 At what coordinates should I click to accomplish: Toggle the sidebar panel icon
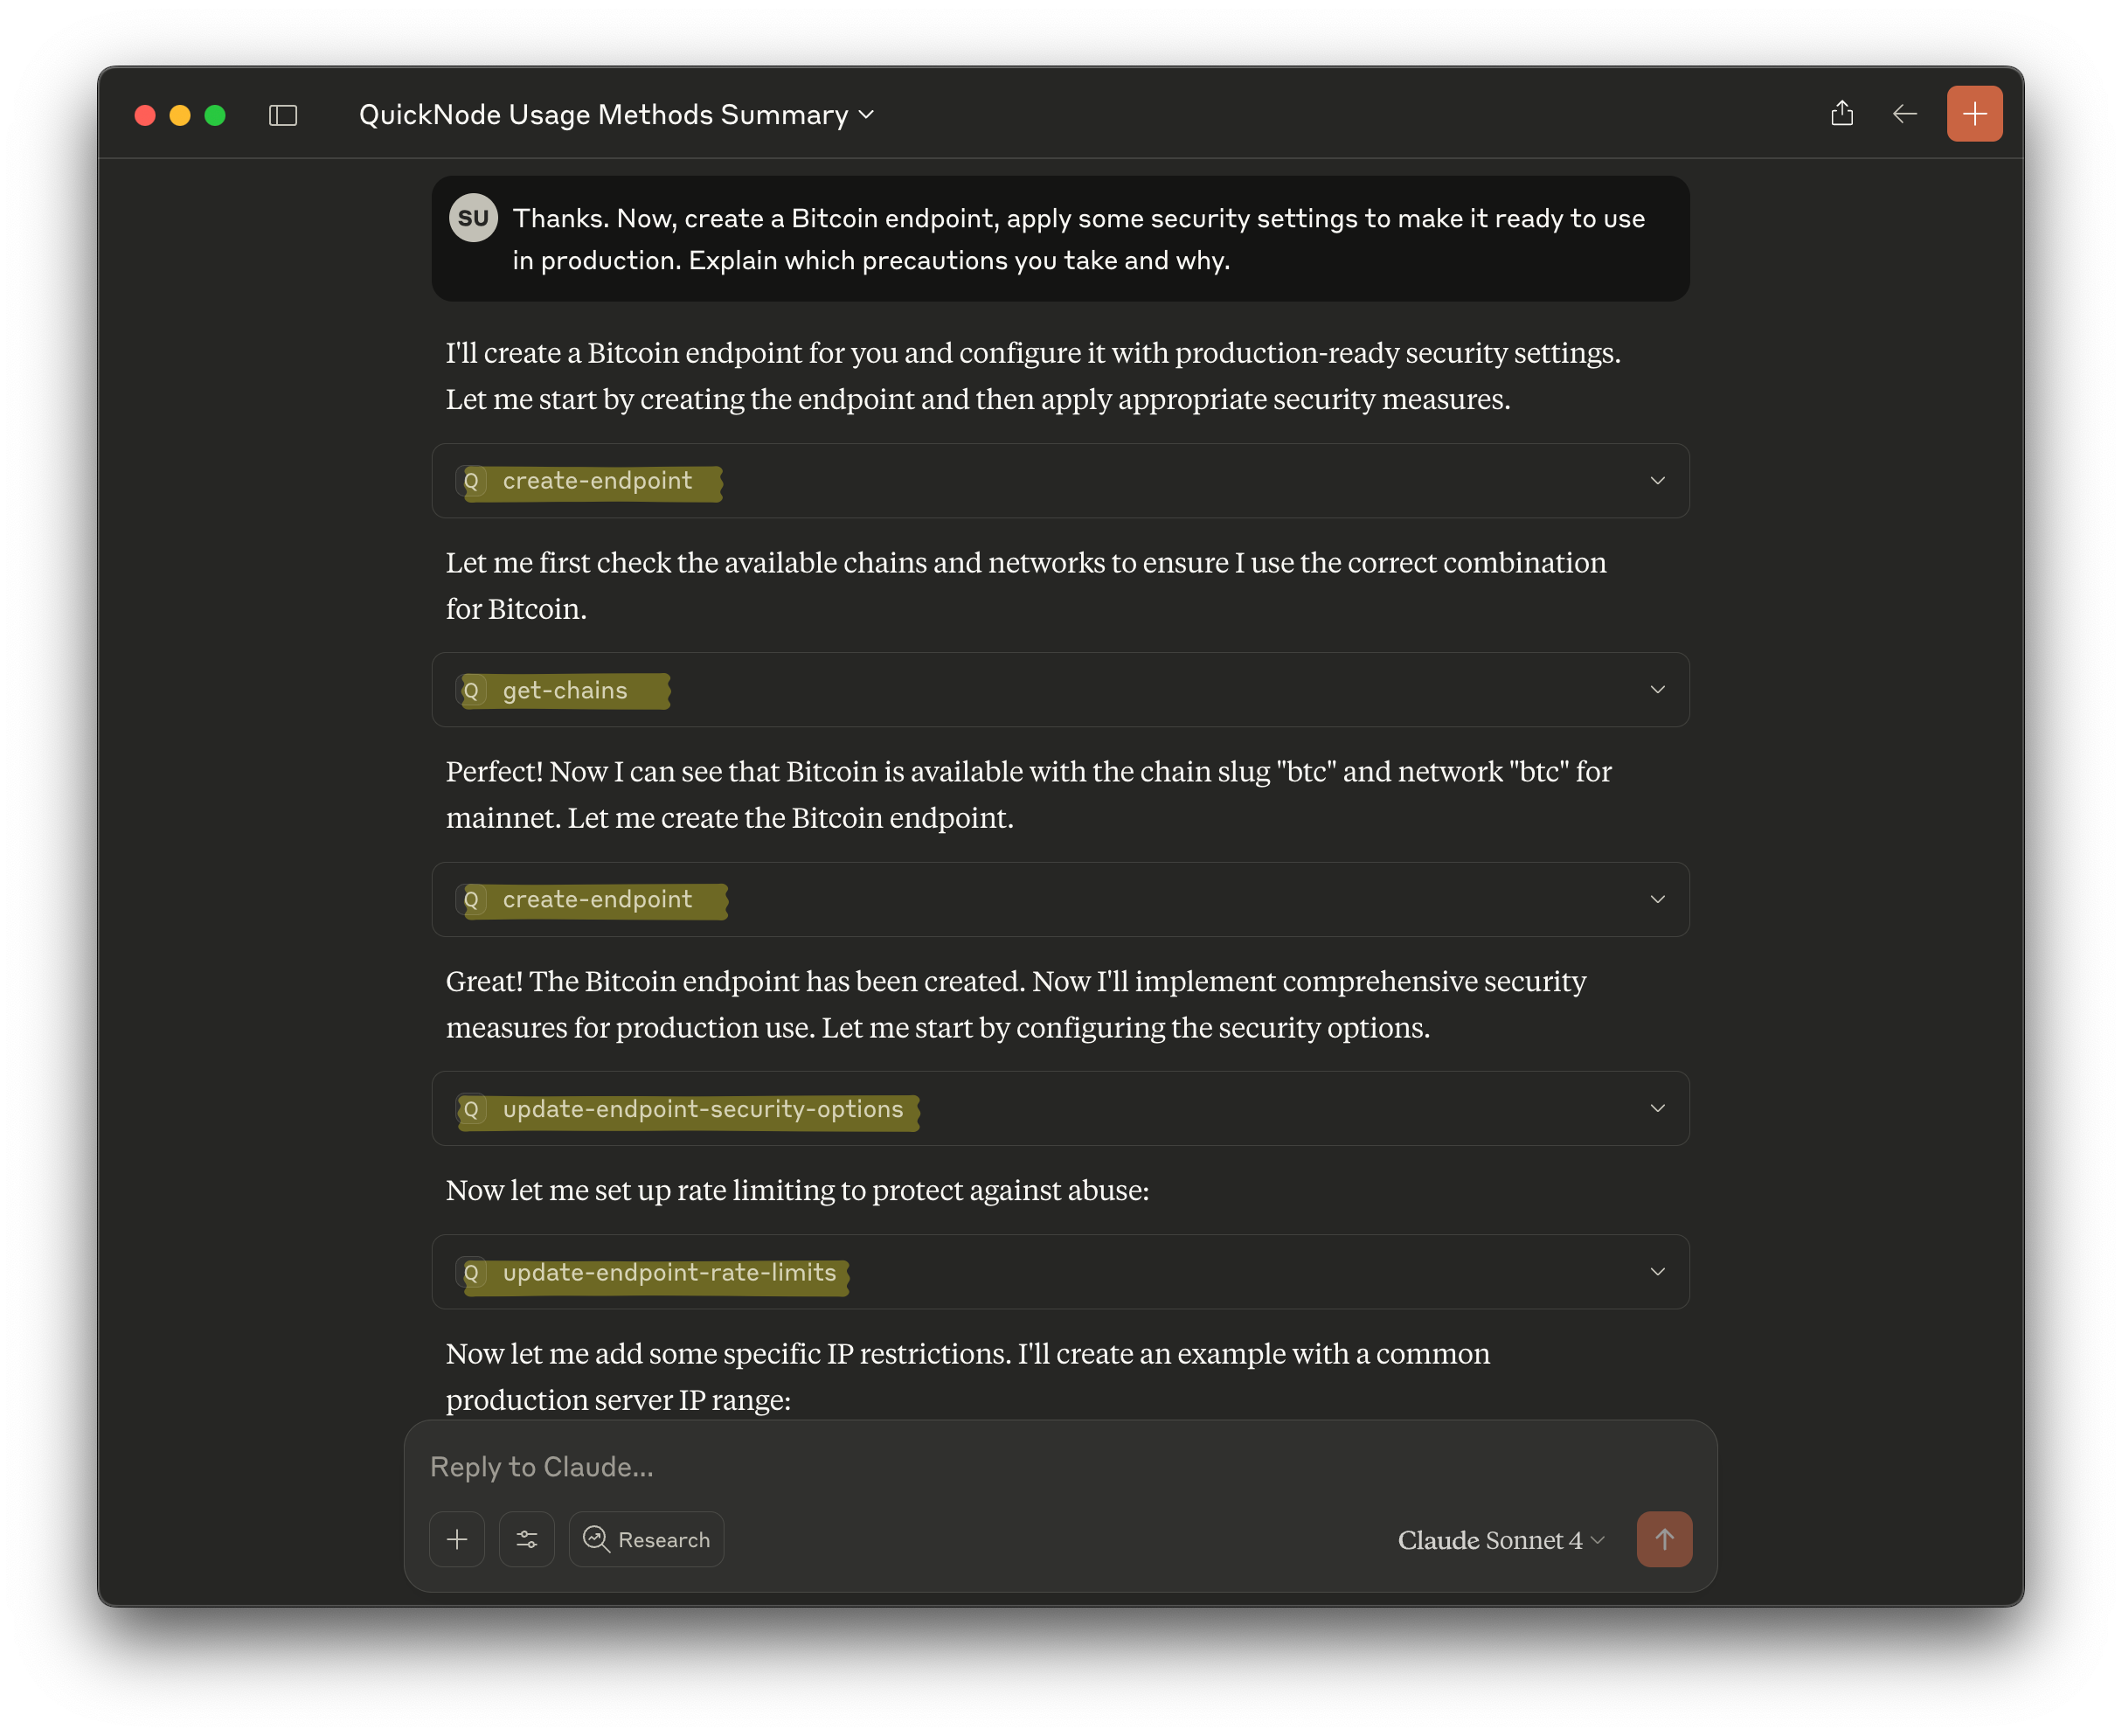click(x=283, y=115)
